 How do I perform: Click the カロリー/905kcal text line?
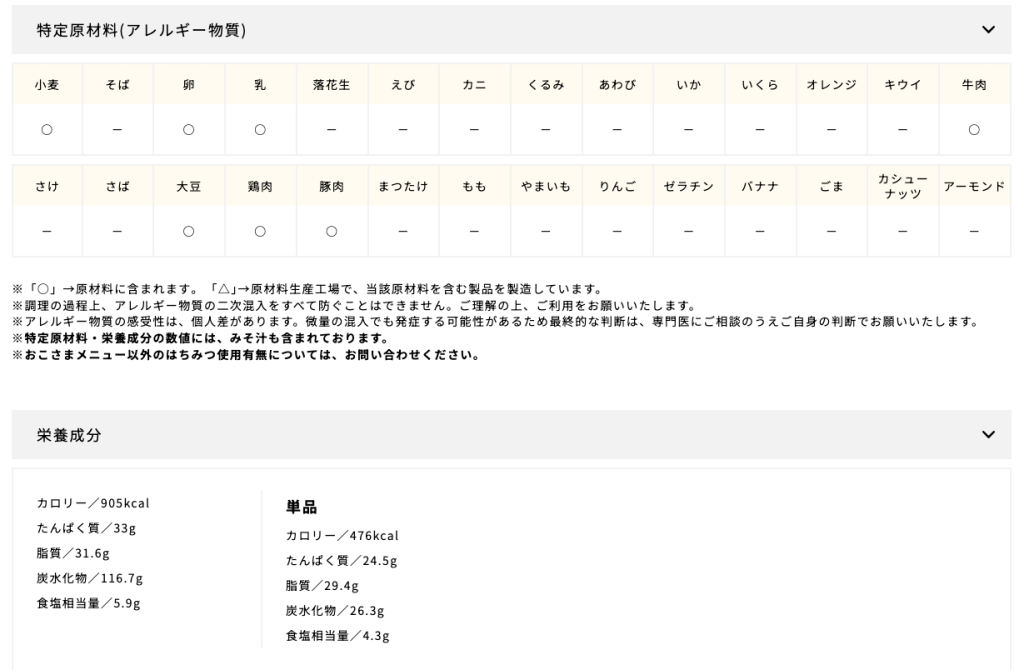pos(93,503)
